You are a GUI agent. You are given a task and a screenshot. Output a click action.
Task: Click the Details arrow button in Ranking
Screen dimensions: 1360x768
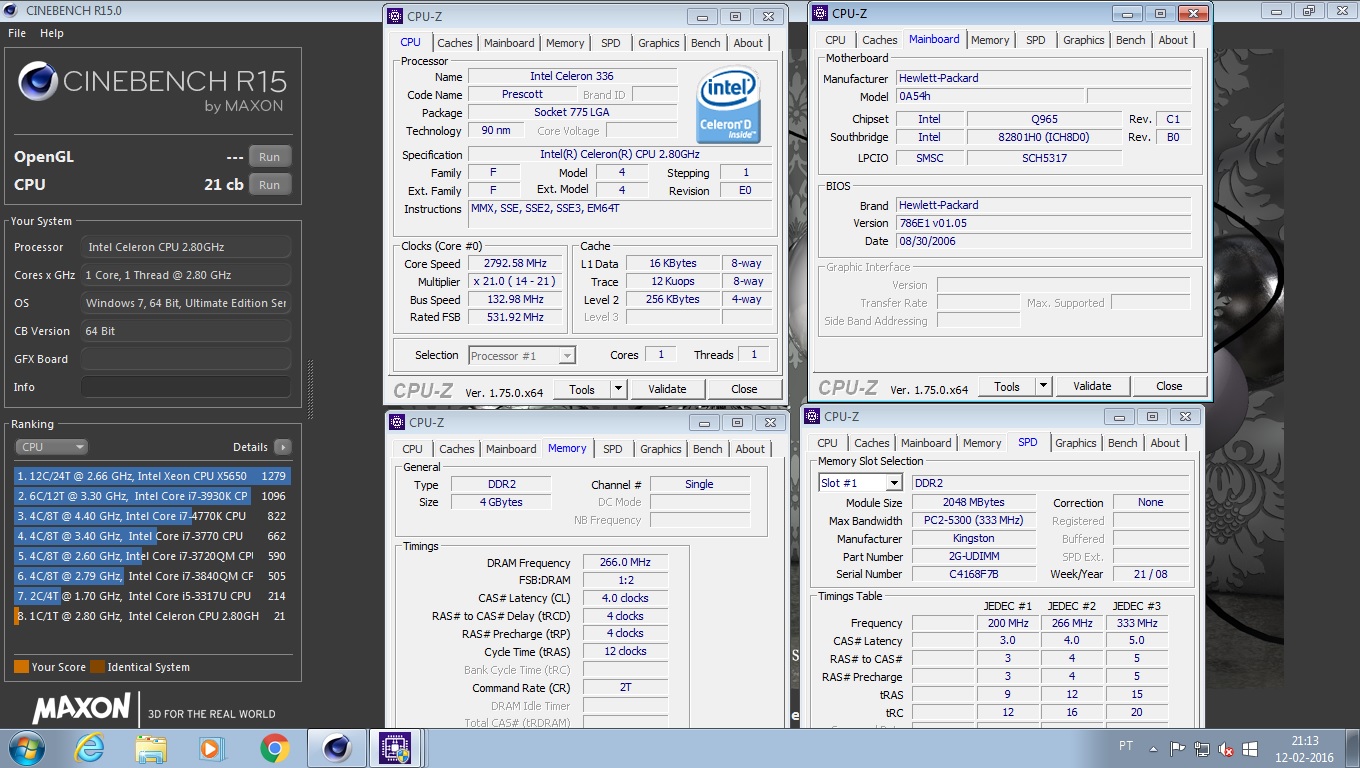point(283,447)
